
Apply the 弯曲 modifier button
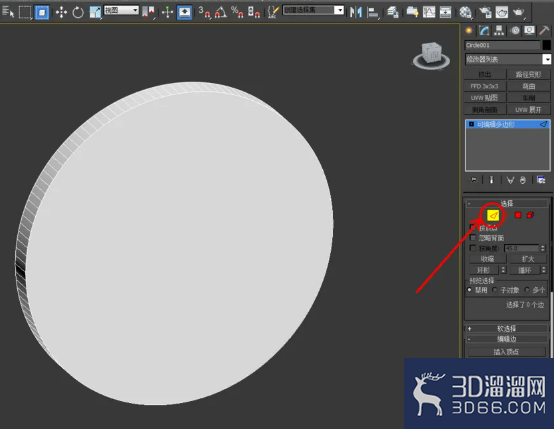(x=529, y=86)
